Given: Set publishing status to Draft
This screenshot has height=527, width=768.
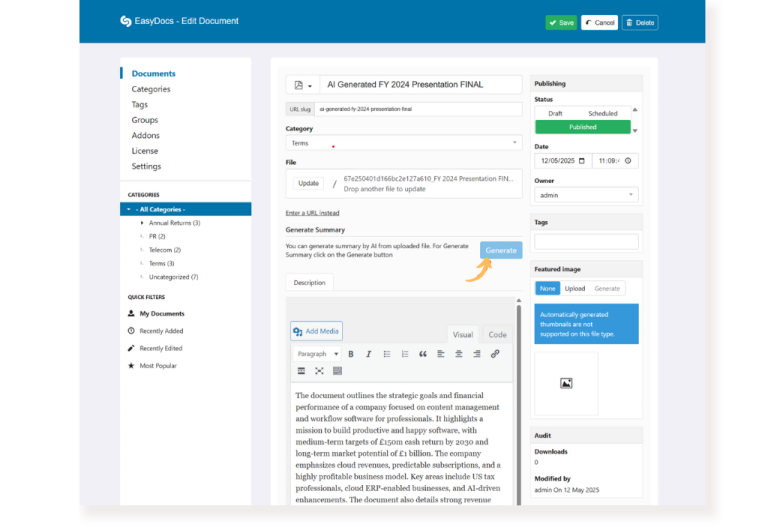Looking at the screenshot, I should [555, 114].
